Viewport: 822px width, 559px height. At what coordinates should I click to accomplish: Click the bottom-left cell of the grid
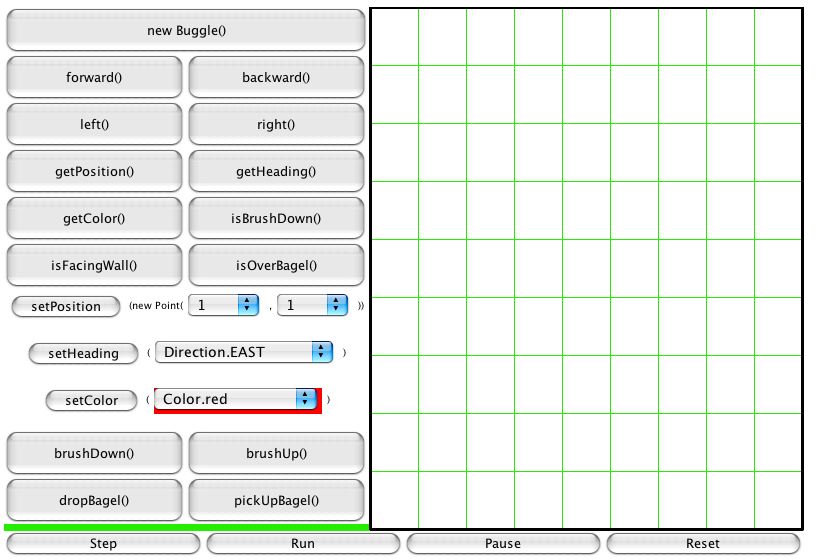coord(395,499)
